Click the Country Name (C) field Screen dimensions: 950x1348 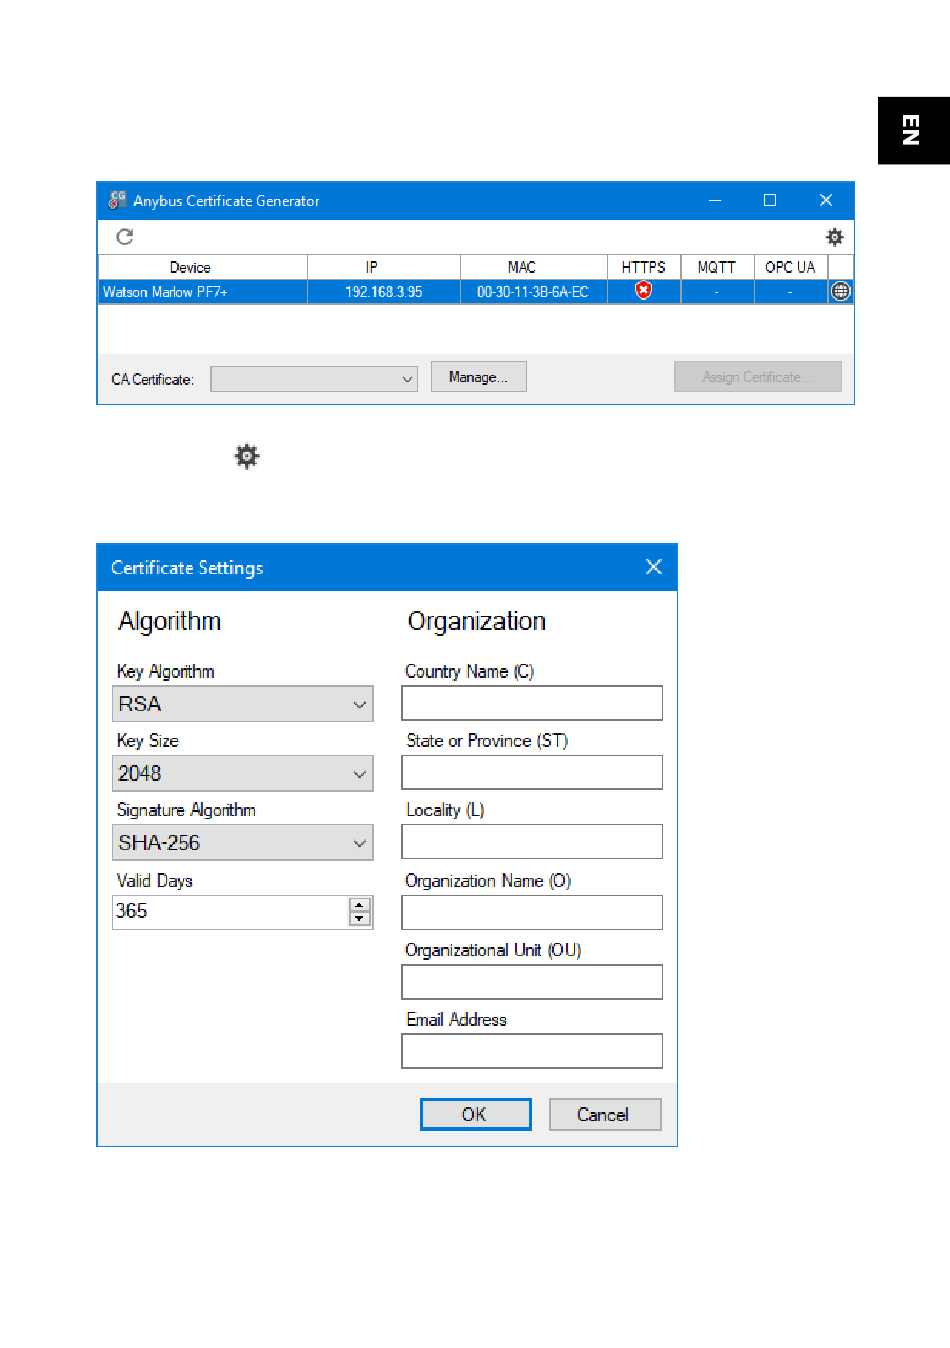[532, 703]
